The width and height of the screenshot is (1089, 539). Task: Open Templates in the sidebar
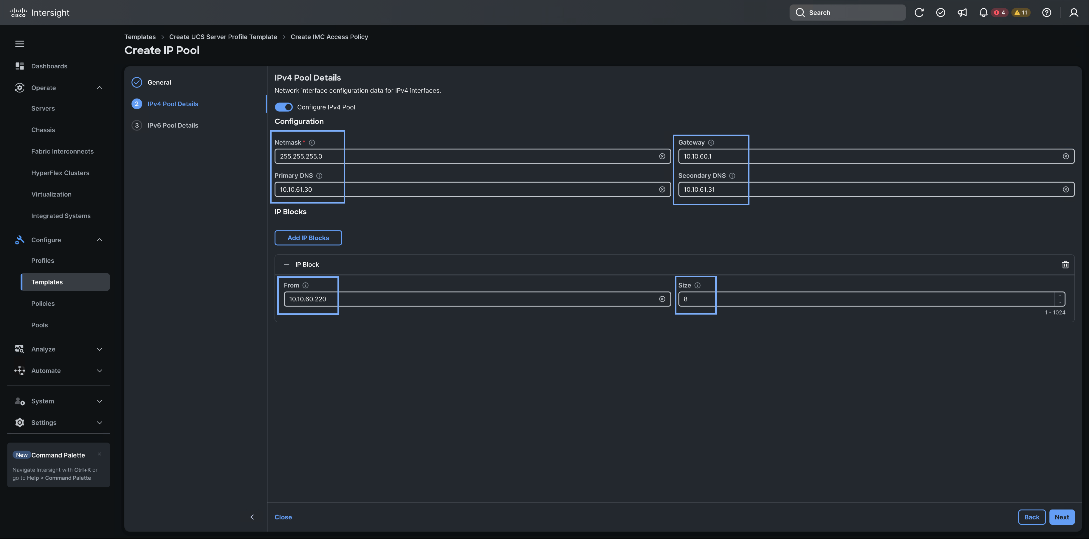[65, 282]
